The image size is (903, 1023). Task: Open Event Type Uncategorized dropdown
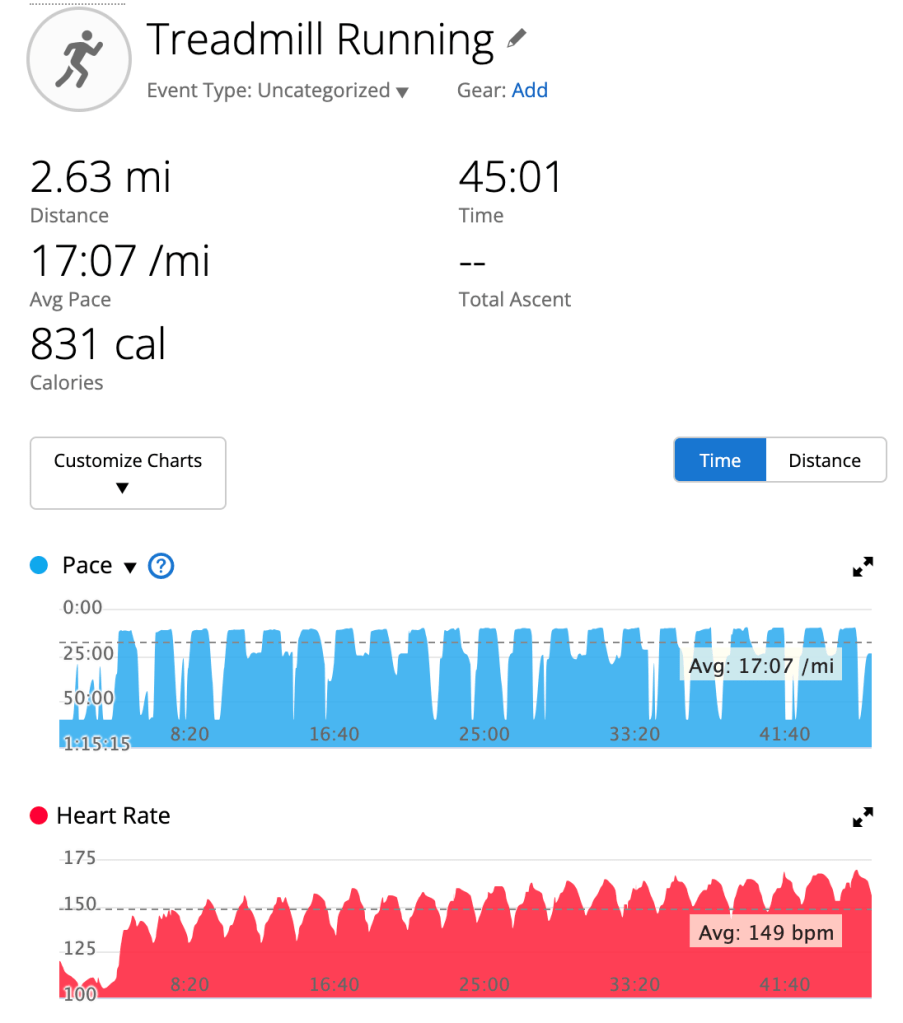tap(278, 91)
